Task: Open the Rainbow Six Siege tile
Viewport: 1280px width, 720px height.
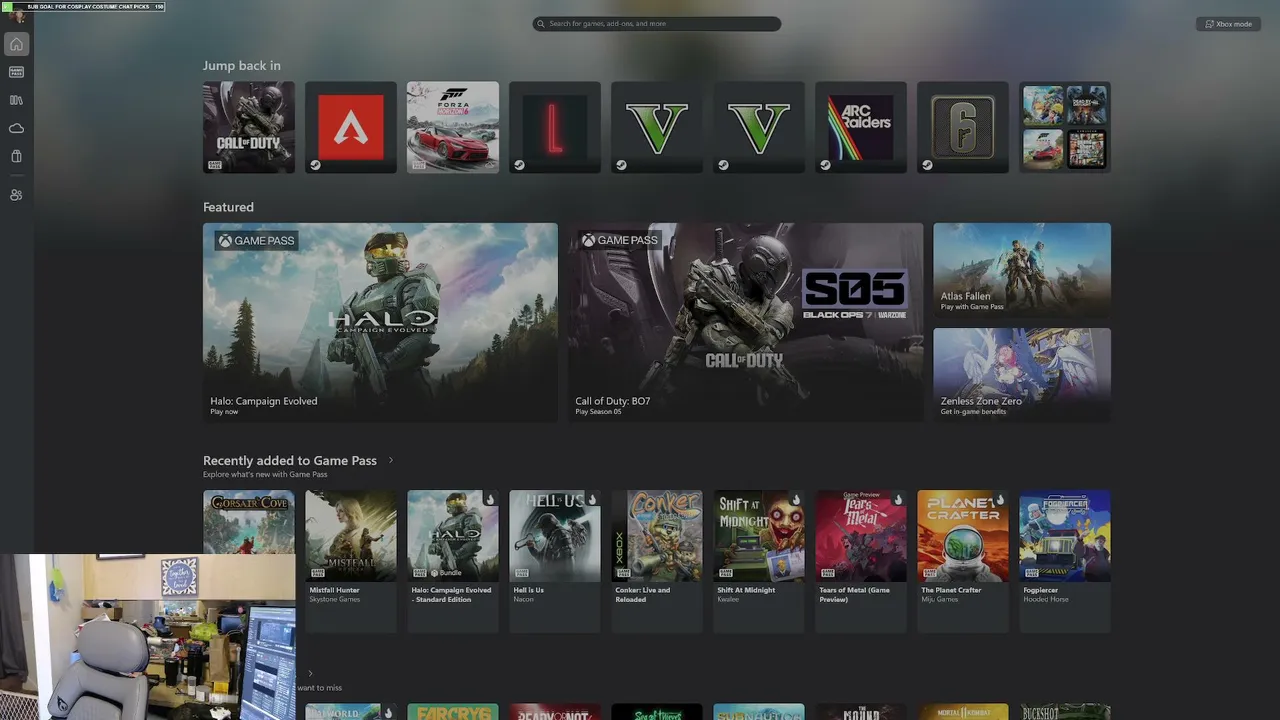Action: [963, 127]
